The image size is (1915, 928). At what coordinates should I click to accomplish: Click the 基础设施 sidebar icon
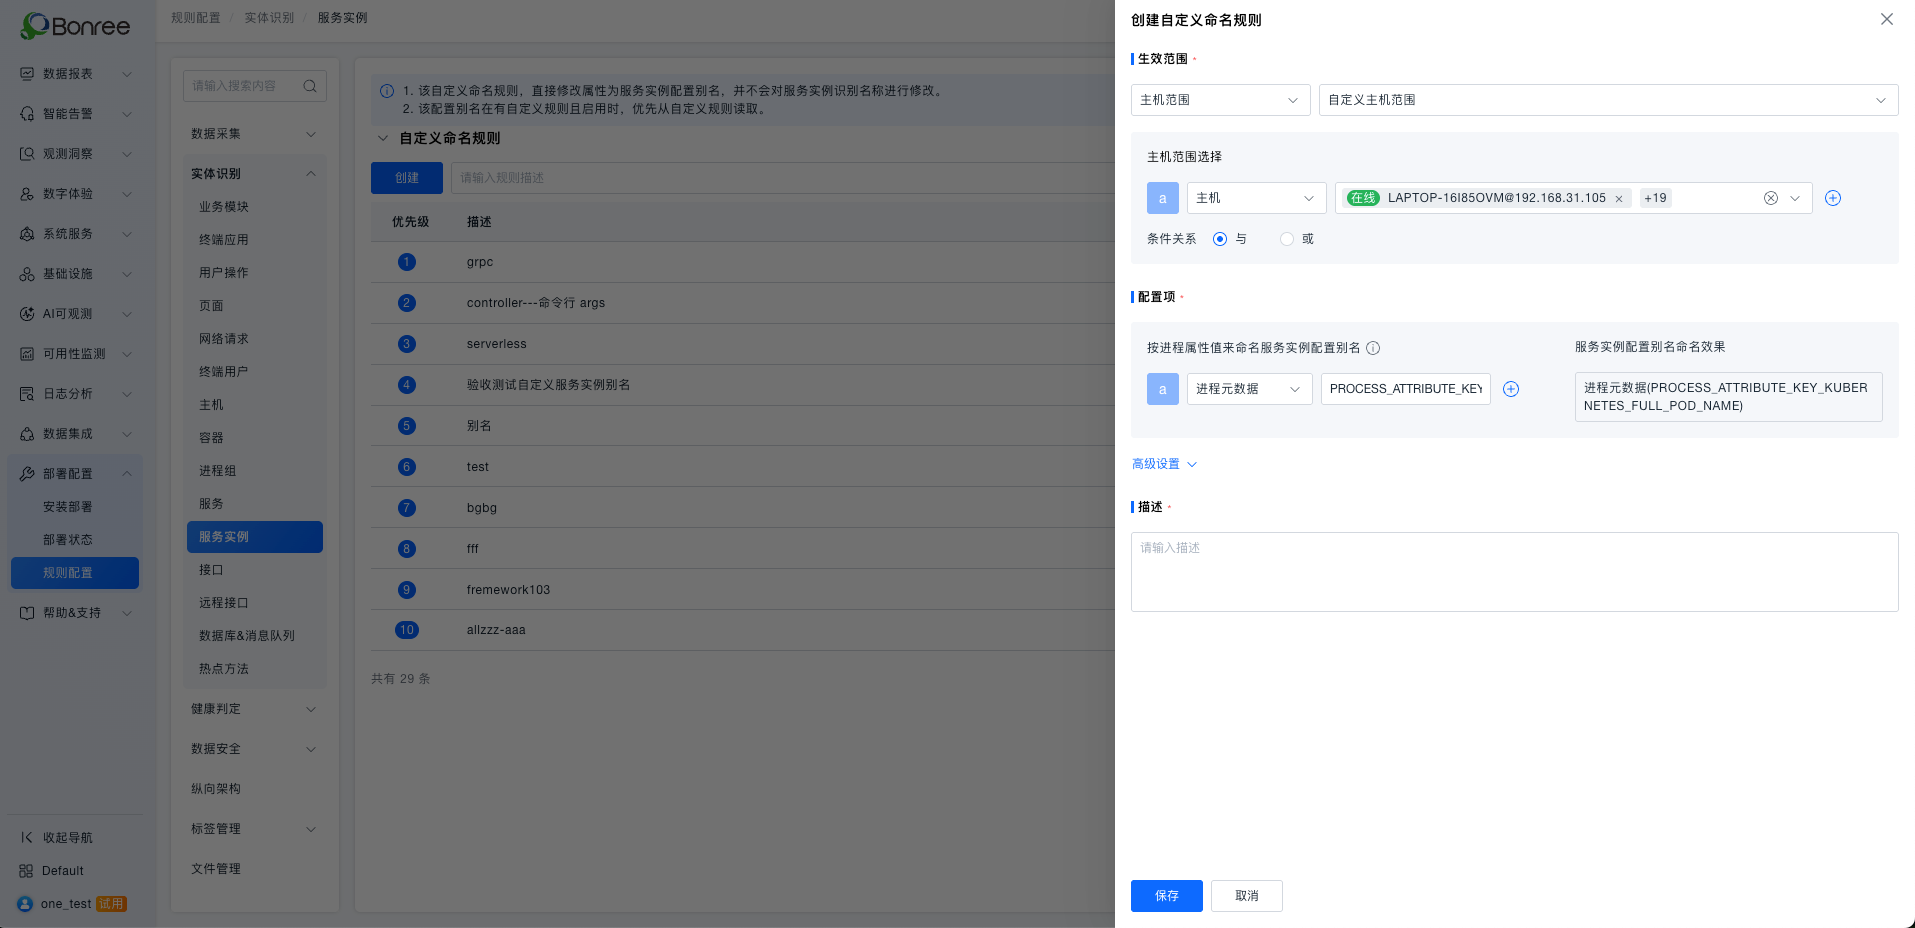coord(27,274)
